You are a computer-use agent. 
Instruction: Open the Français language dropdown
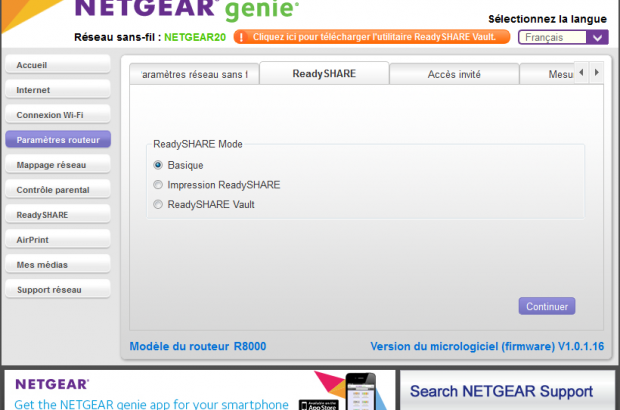(563, 37)
